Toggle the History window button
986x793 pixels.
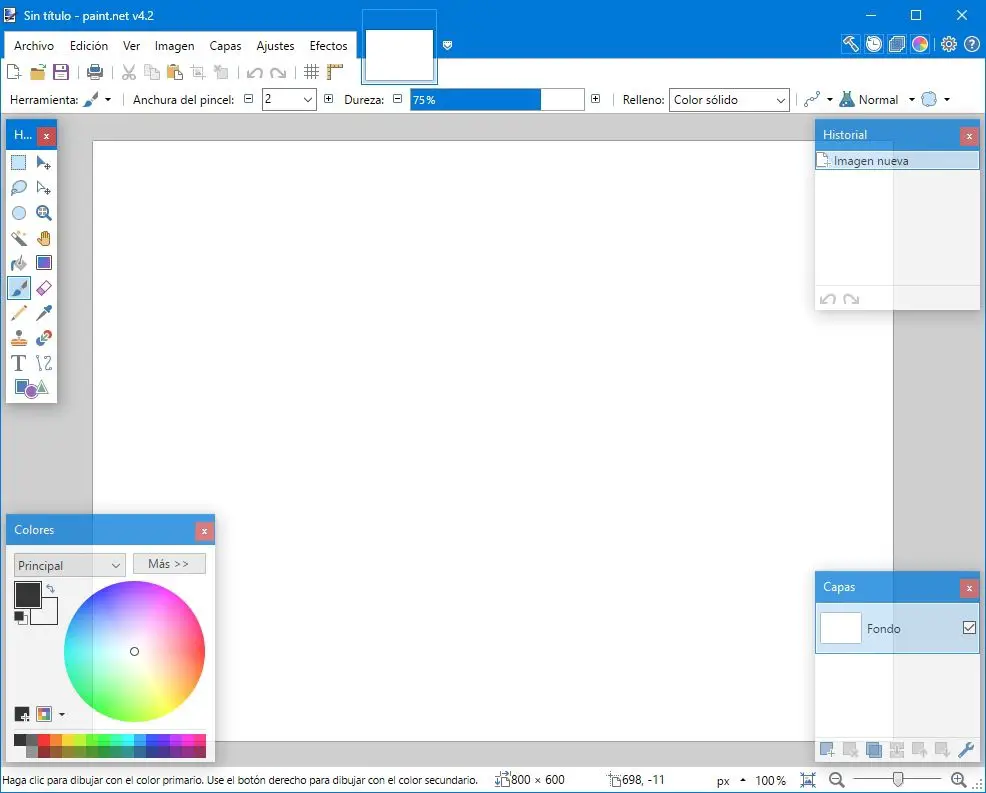tap(873, 44)
